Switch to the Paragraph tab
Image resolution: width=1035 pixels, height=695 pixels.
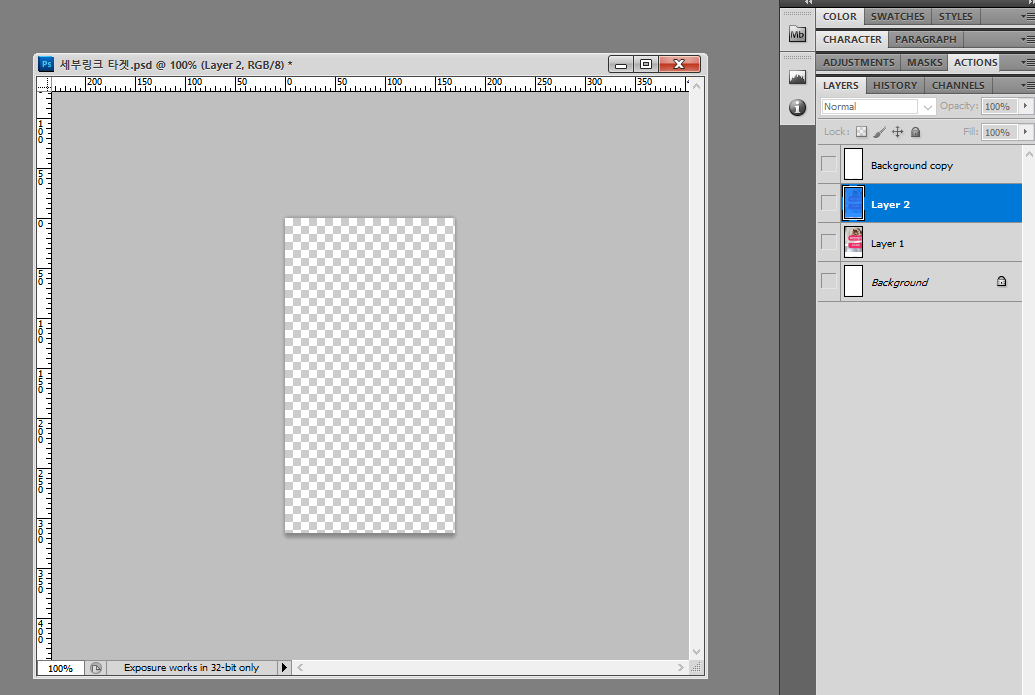tap(925, 40)
